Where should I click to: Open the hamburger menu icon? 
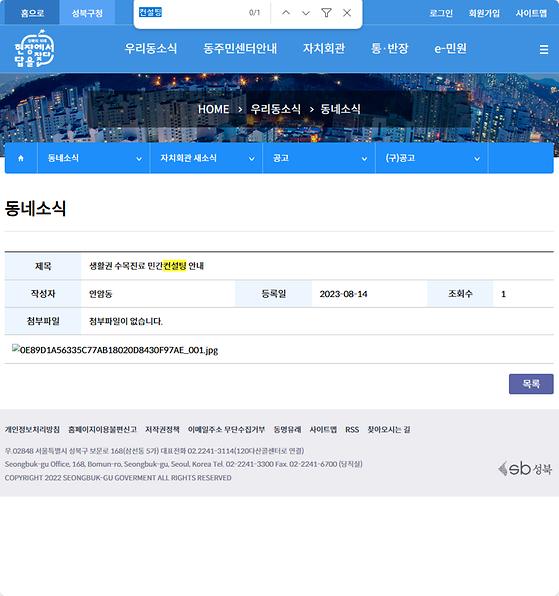coord(544,49)
